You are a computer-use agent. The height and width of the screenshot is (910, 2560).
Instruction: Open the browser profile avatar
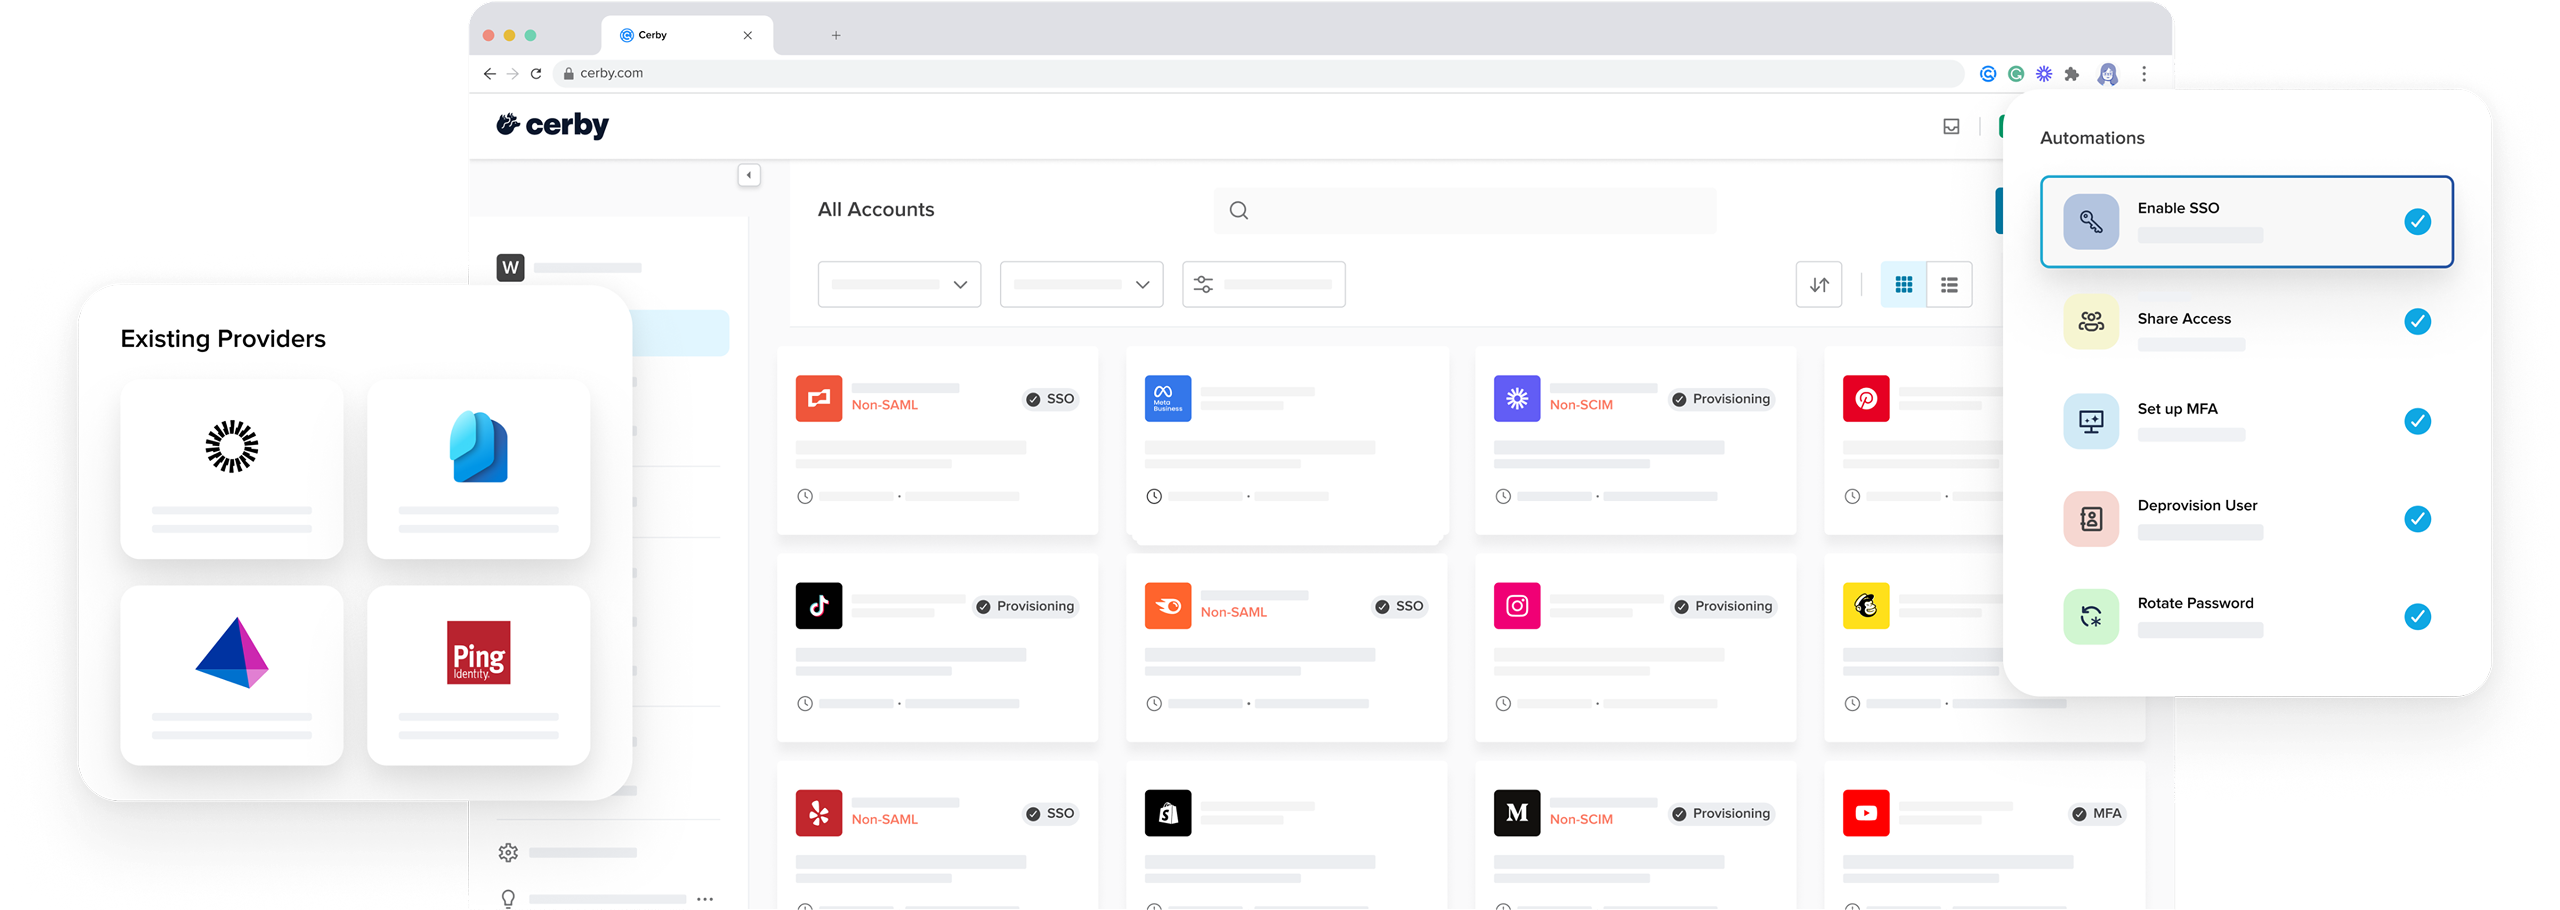(2107, 74)
